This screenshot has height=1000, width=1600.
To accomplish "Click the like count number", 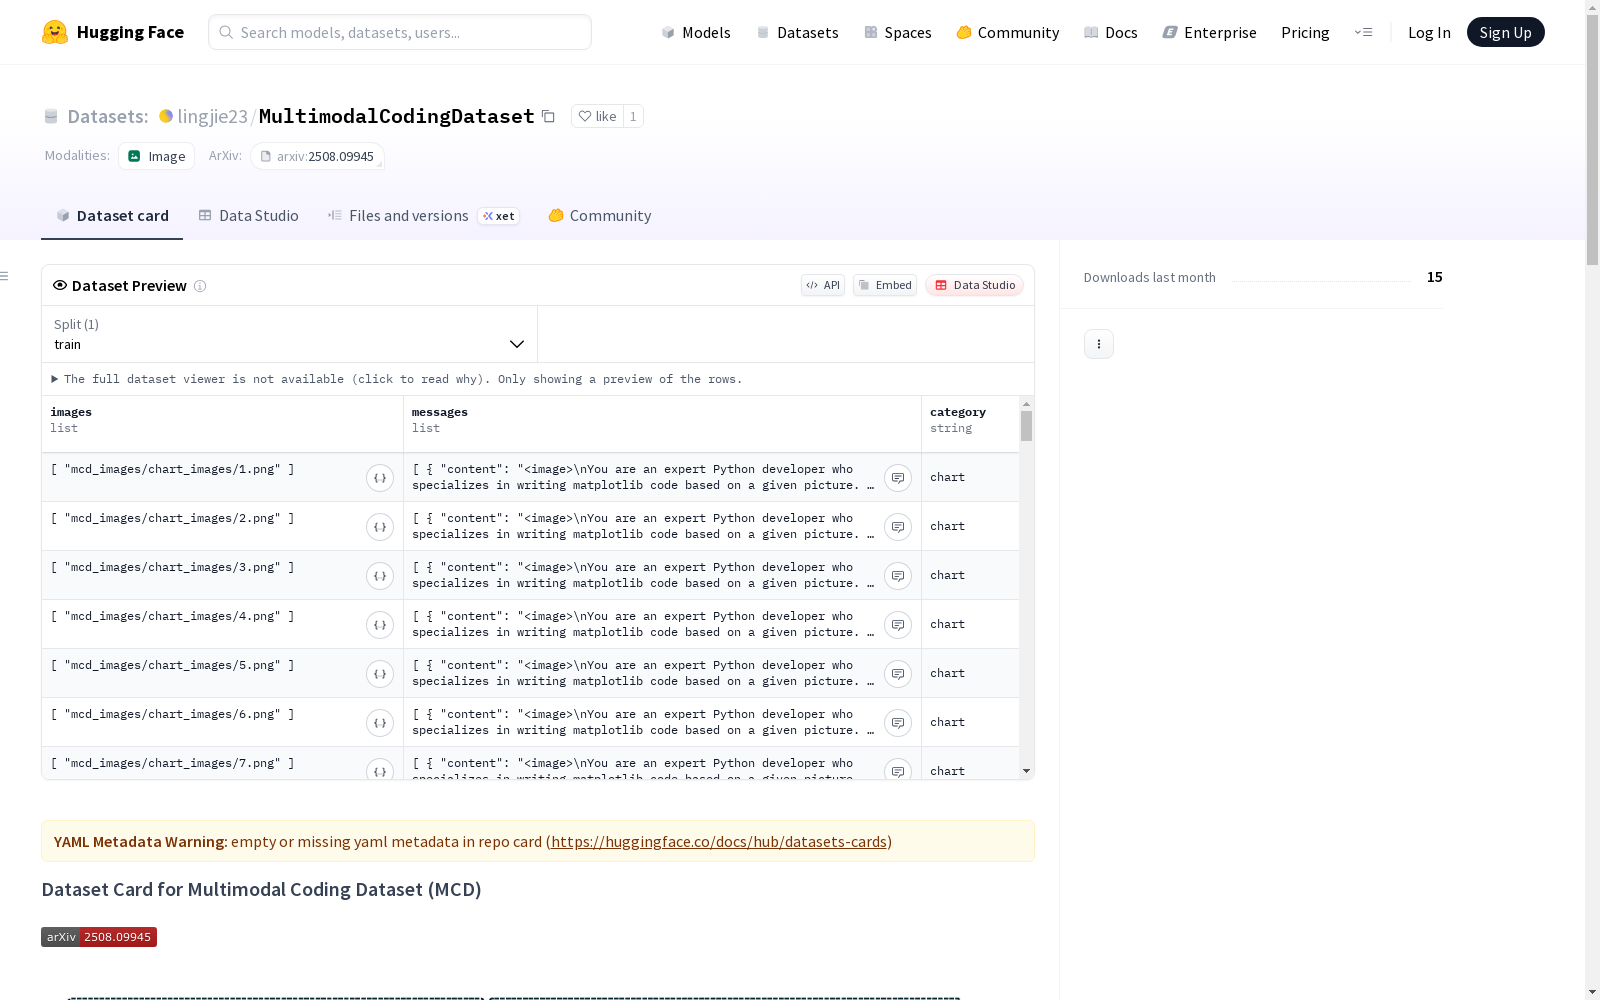I will pos(633,116).
